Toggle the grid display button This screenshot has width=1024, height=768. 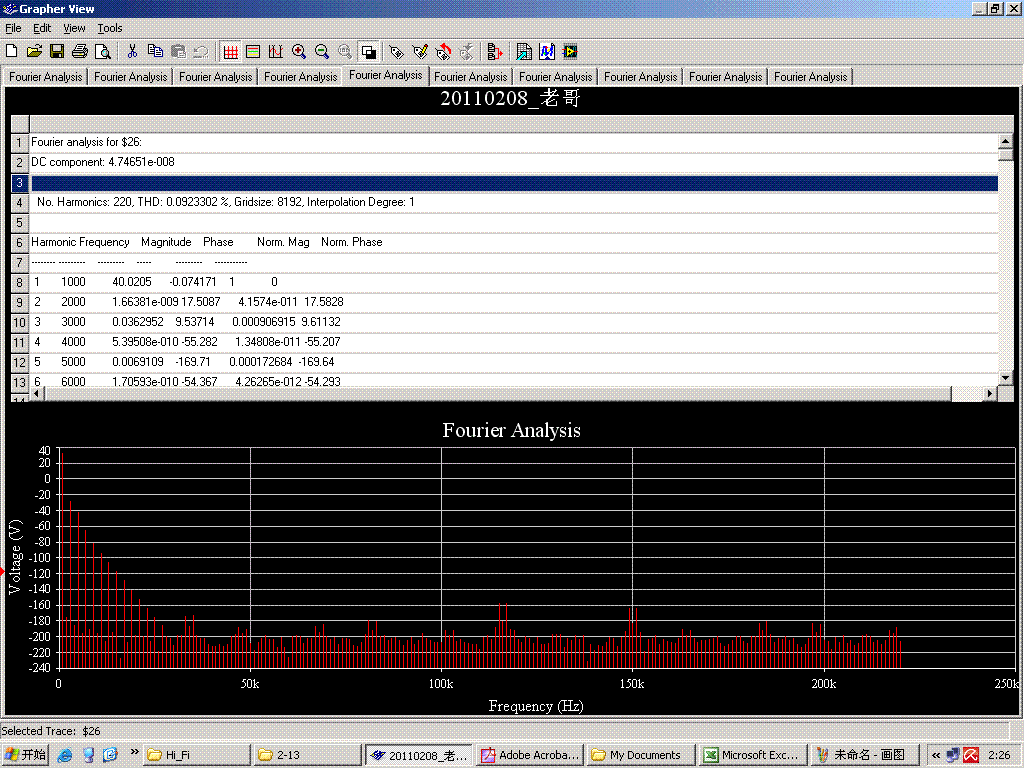click(231, 51)
